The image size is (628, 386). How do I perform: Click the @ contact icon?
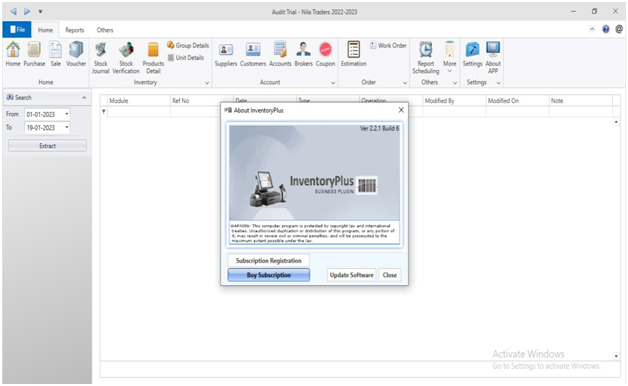619,29
